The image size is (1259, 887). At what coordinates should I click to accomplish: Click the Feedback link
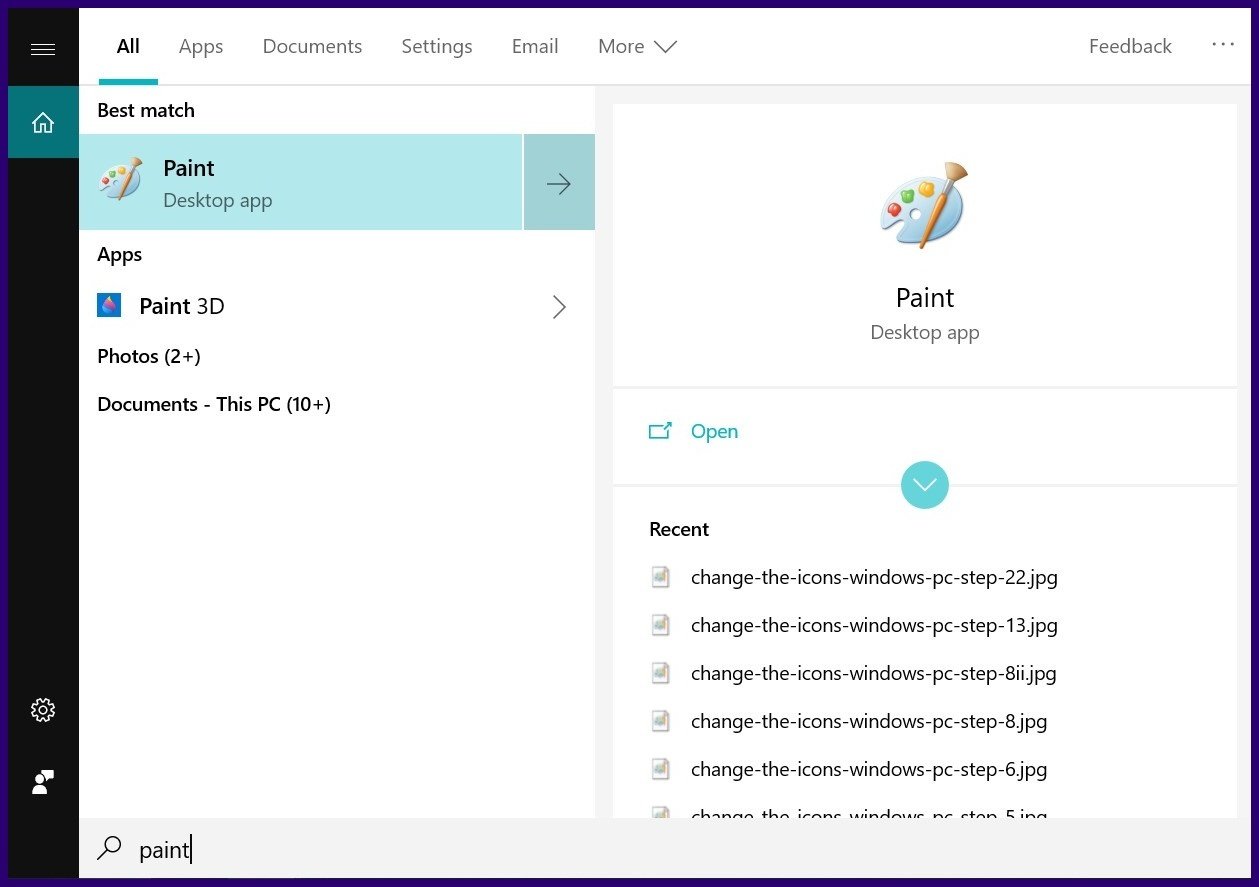point(1130,46)
